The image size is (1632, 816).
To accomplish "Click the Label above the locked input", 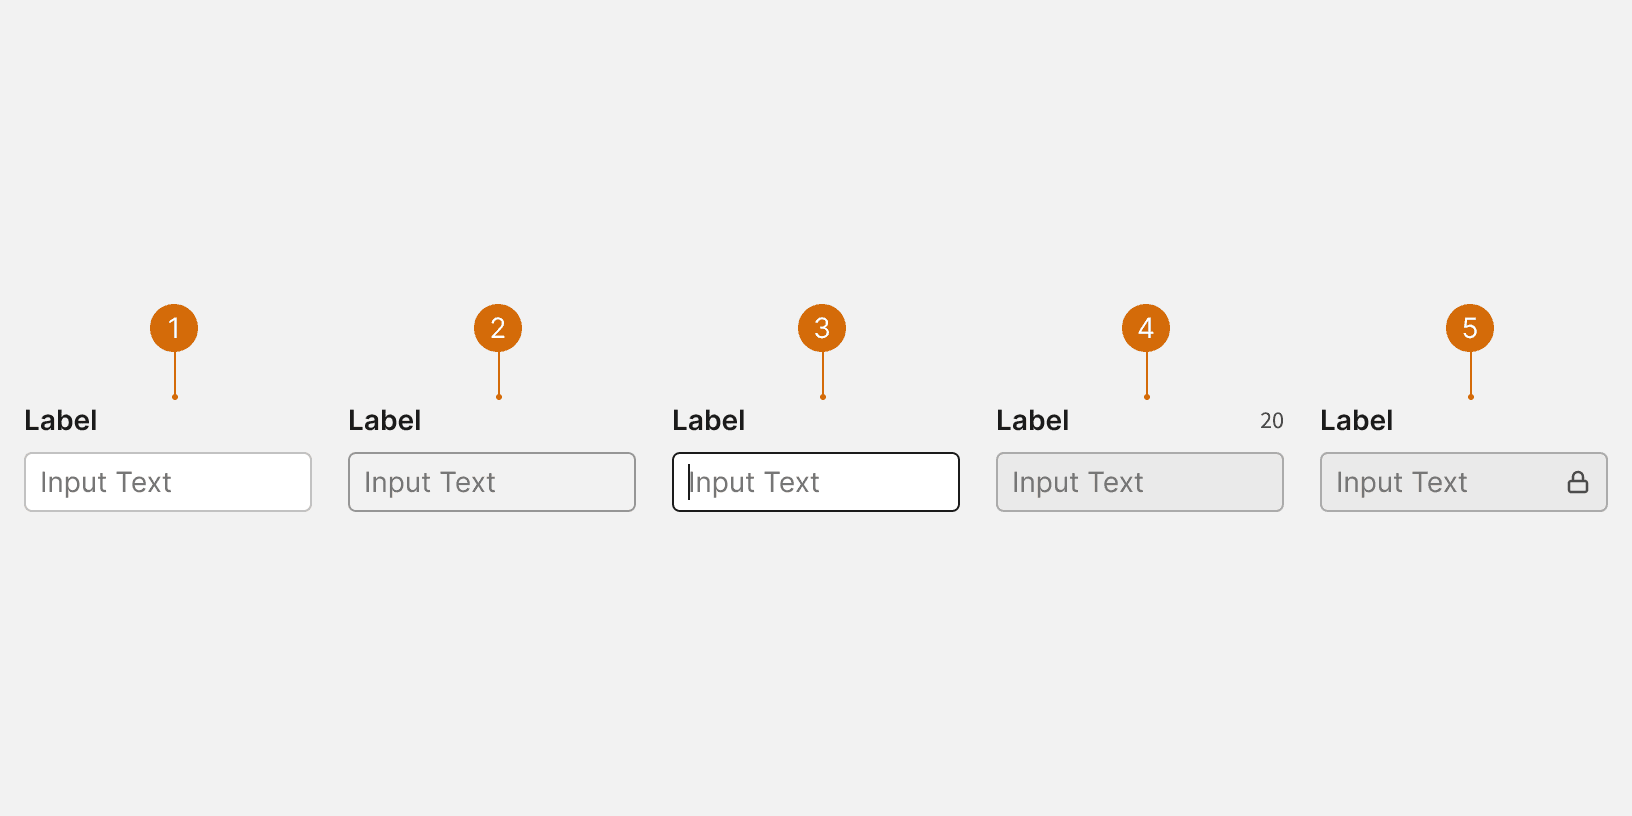I will point(1357,420).
